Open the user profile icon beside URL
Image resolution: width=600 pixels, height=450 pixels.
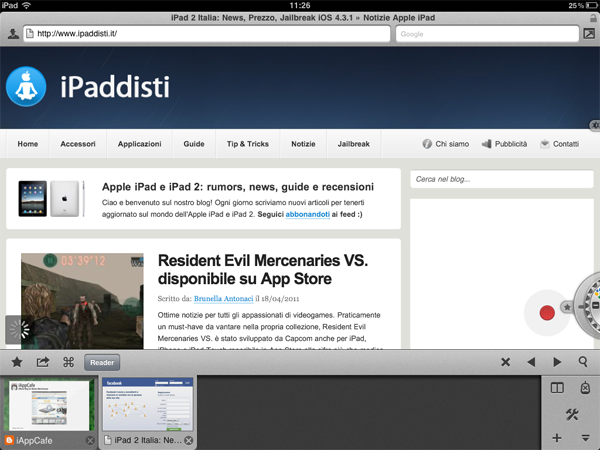coord(12,34)
